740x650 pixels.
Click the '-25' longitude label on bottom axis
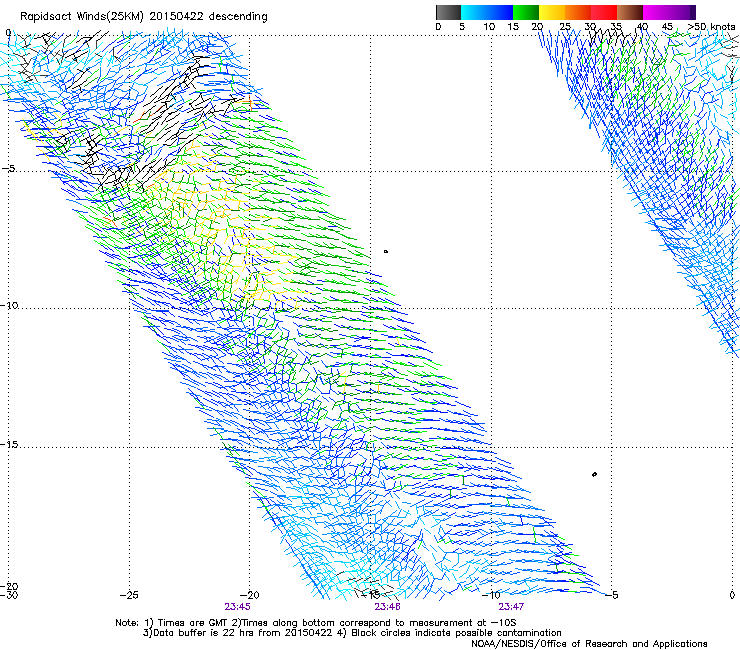(129, 595)
